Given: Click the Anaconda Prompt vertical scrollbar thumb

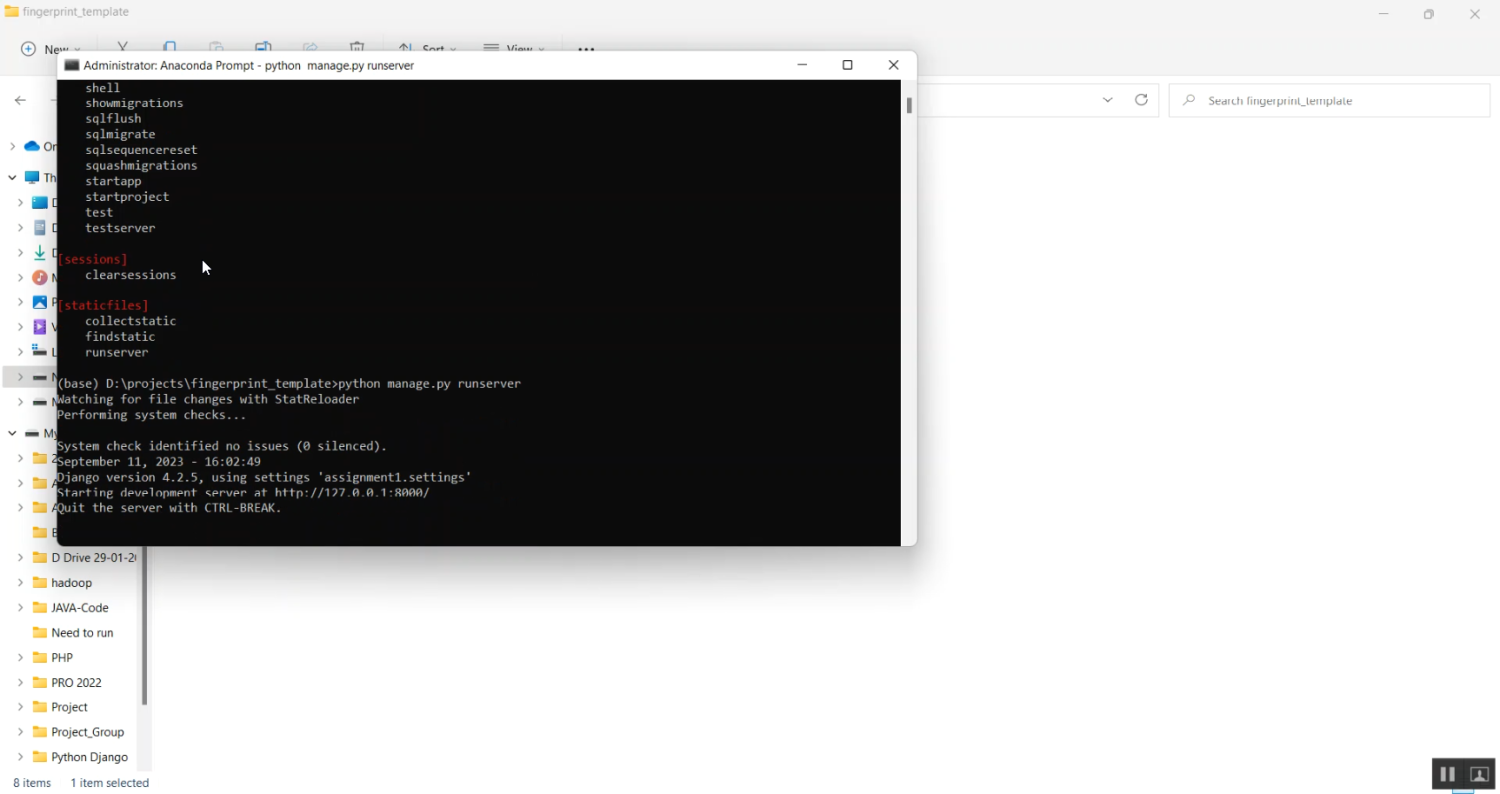Looking at the screenshot, I should [x=909, y=105].
